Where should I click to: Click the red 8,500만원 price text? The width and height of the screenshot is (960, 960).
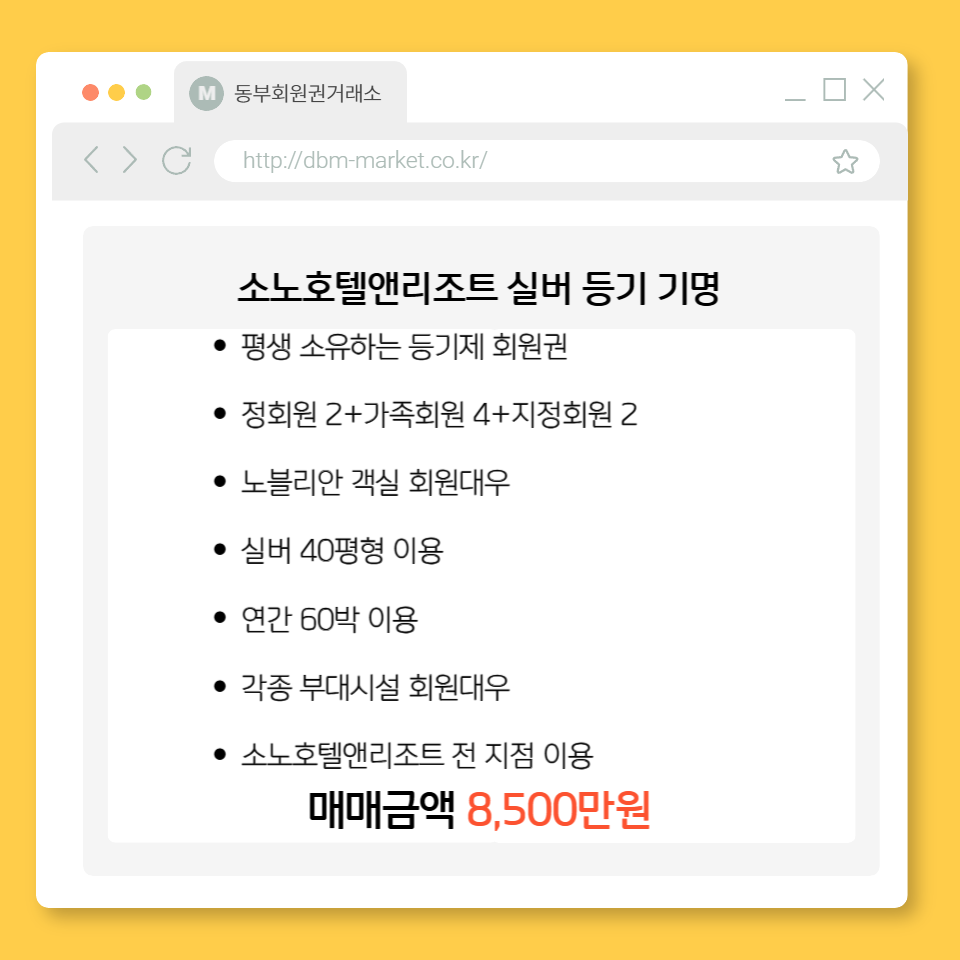(558, 809)
